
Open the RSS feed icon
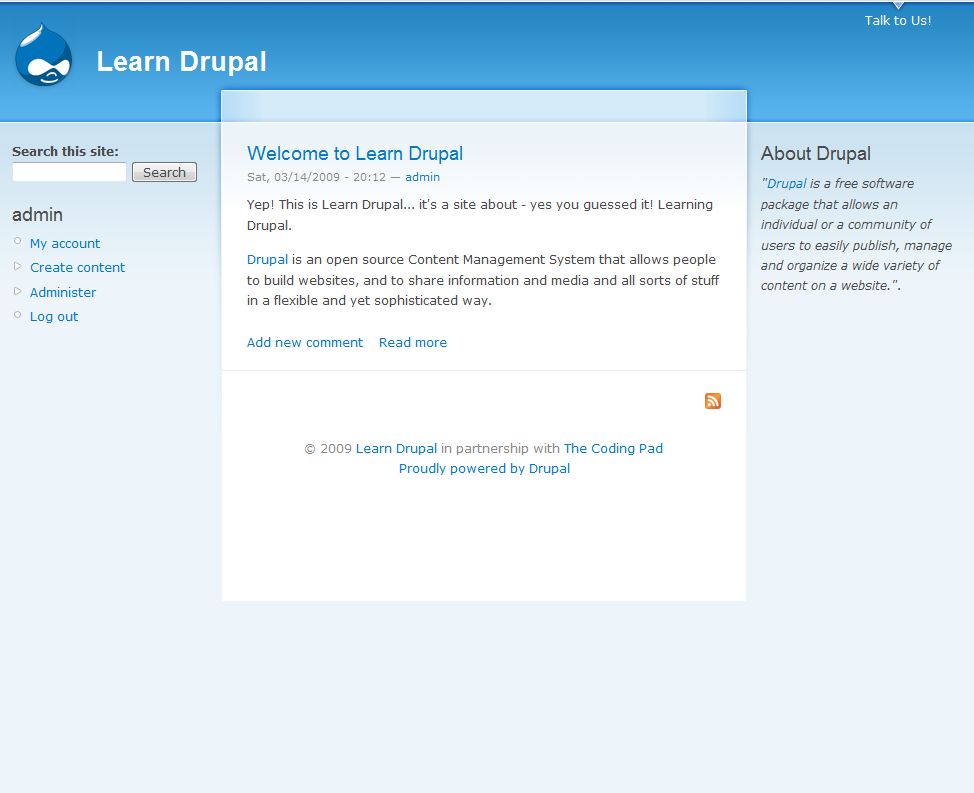click(x=712, y=401)
